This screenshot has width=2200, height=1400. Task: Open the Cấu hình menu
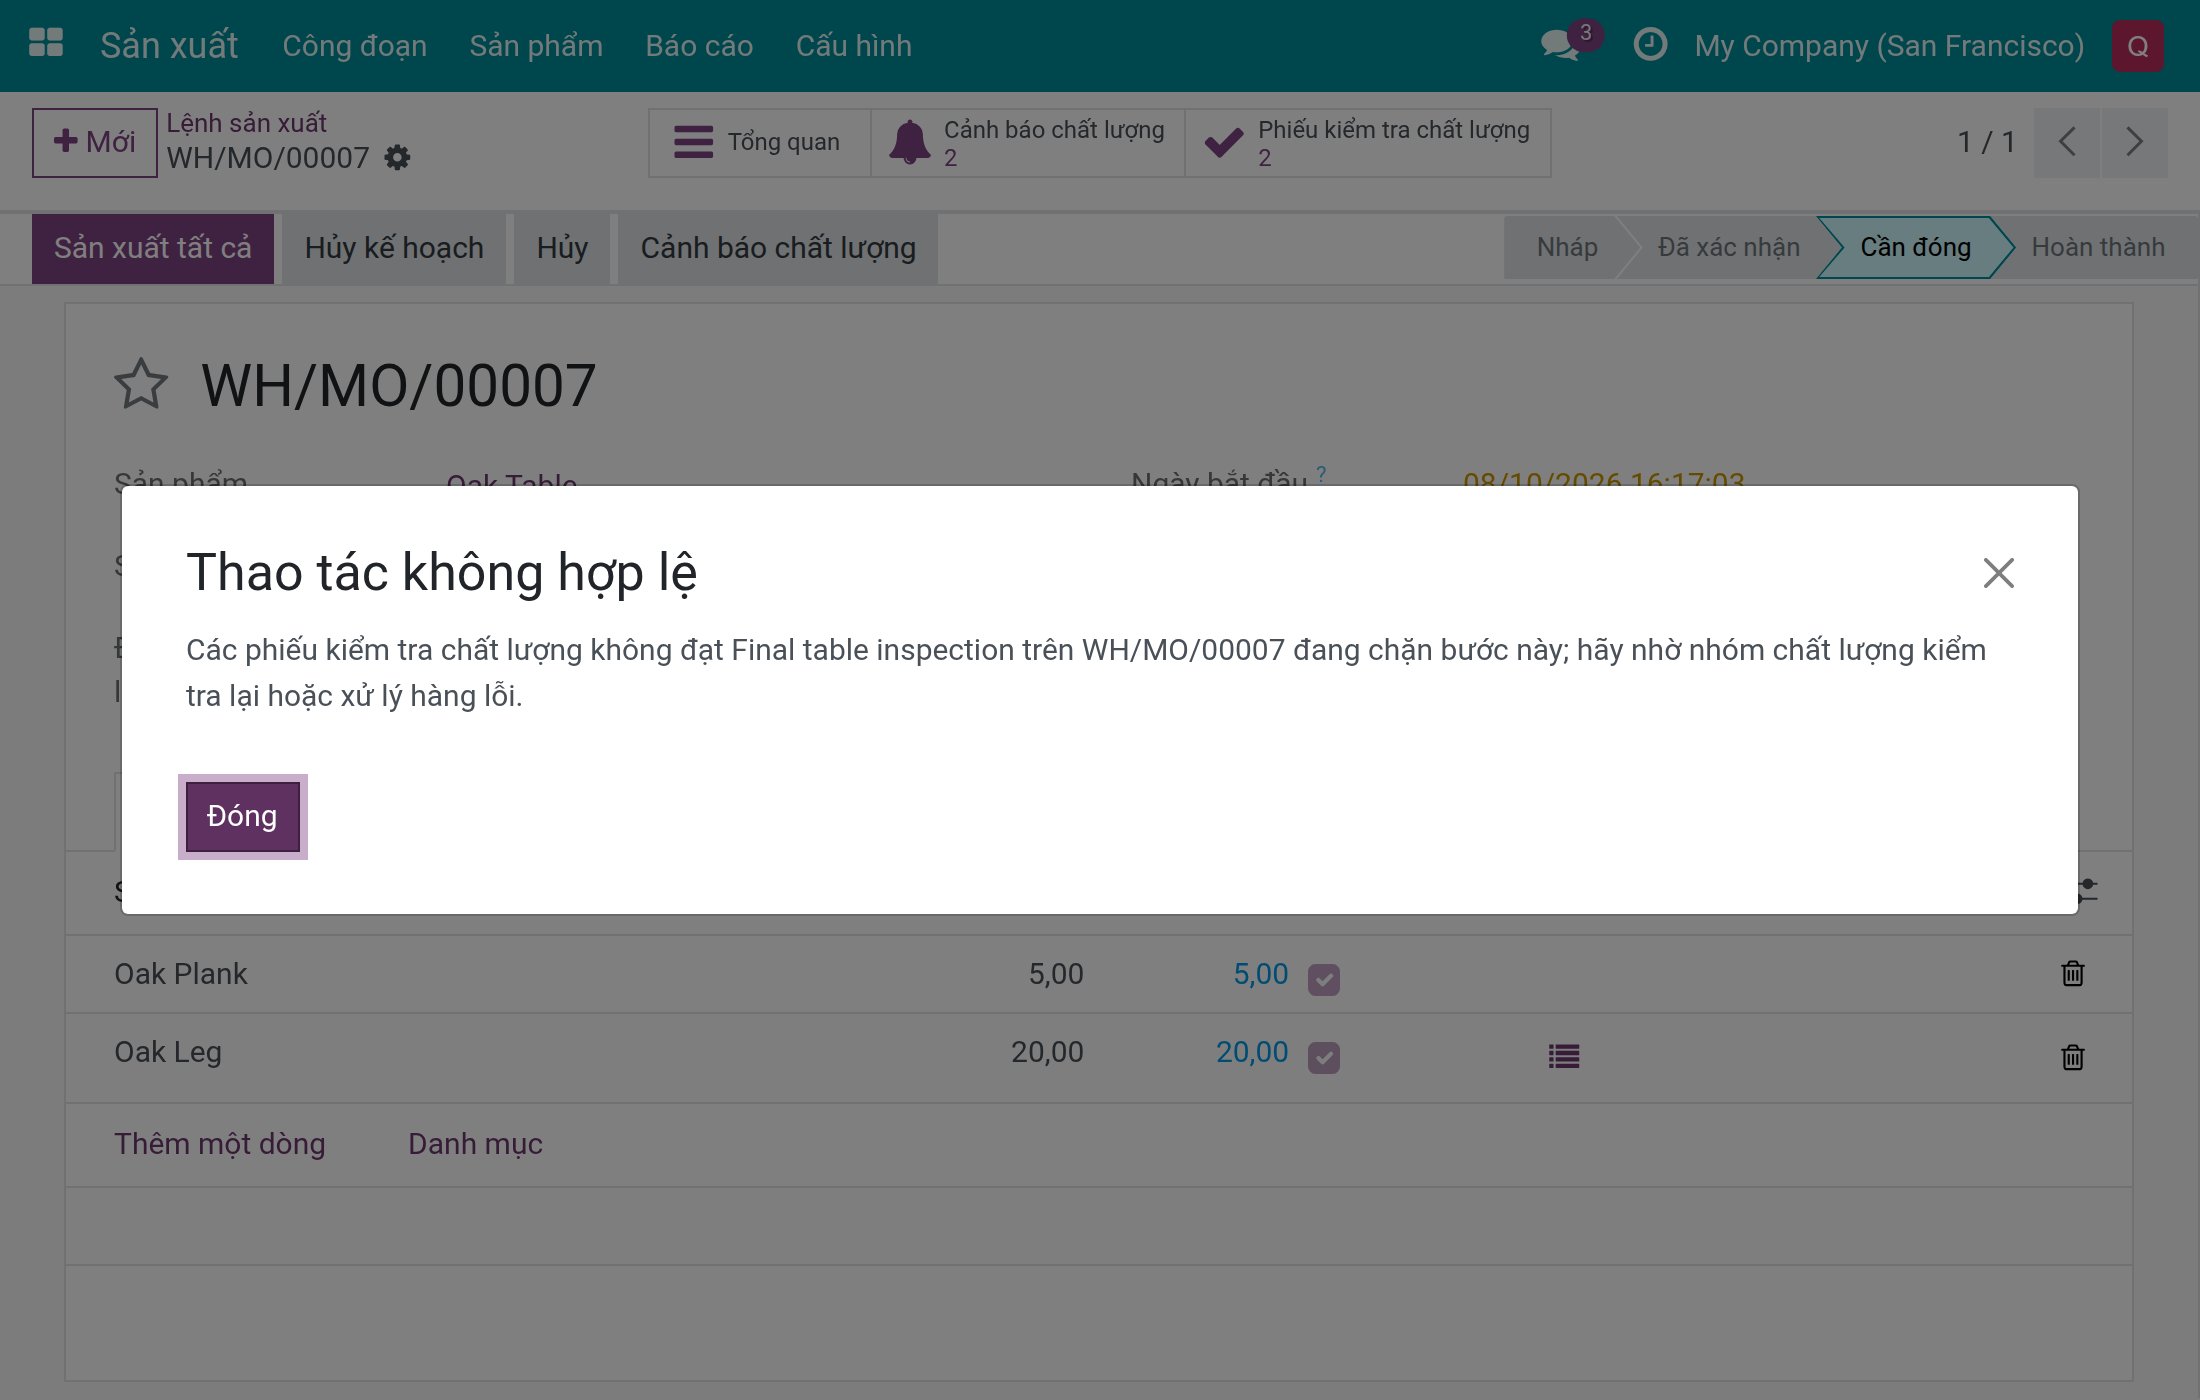(x=854, y=46)
